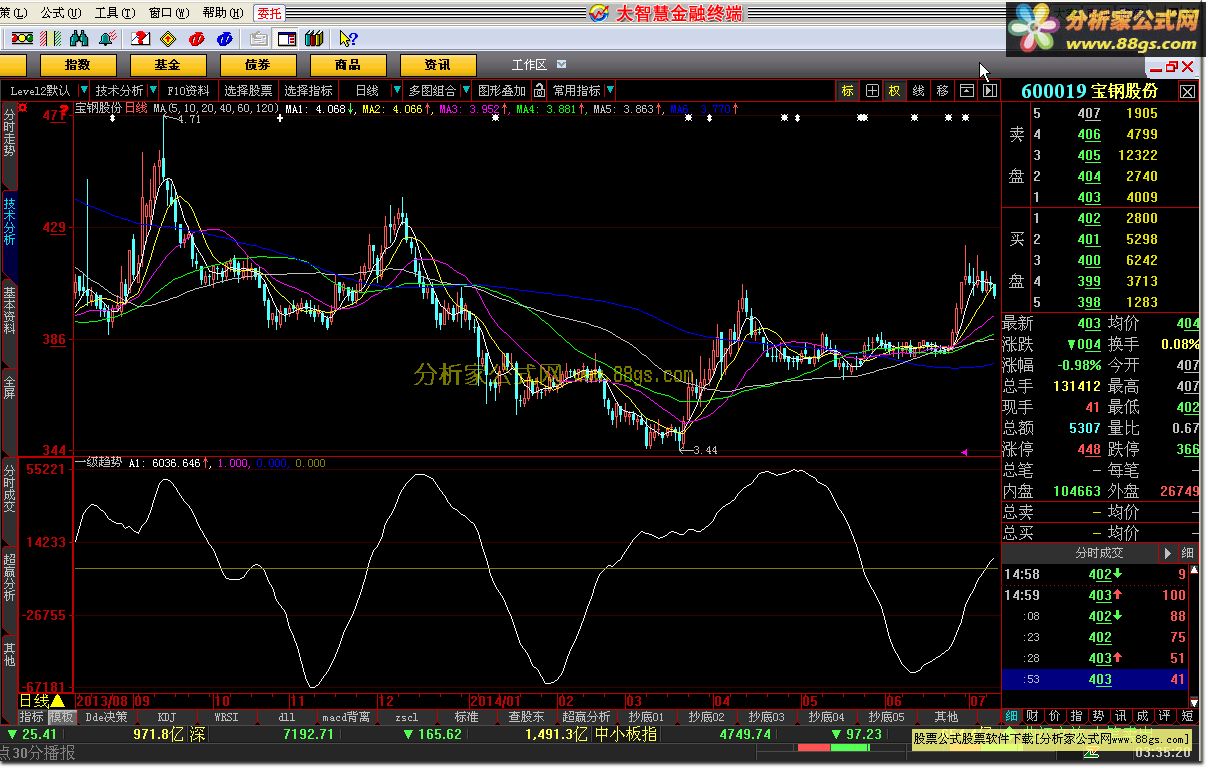
Task: Click the blue round information icon
Action: [x=225, y=38]
